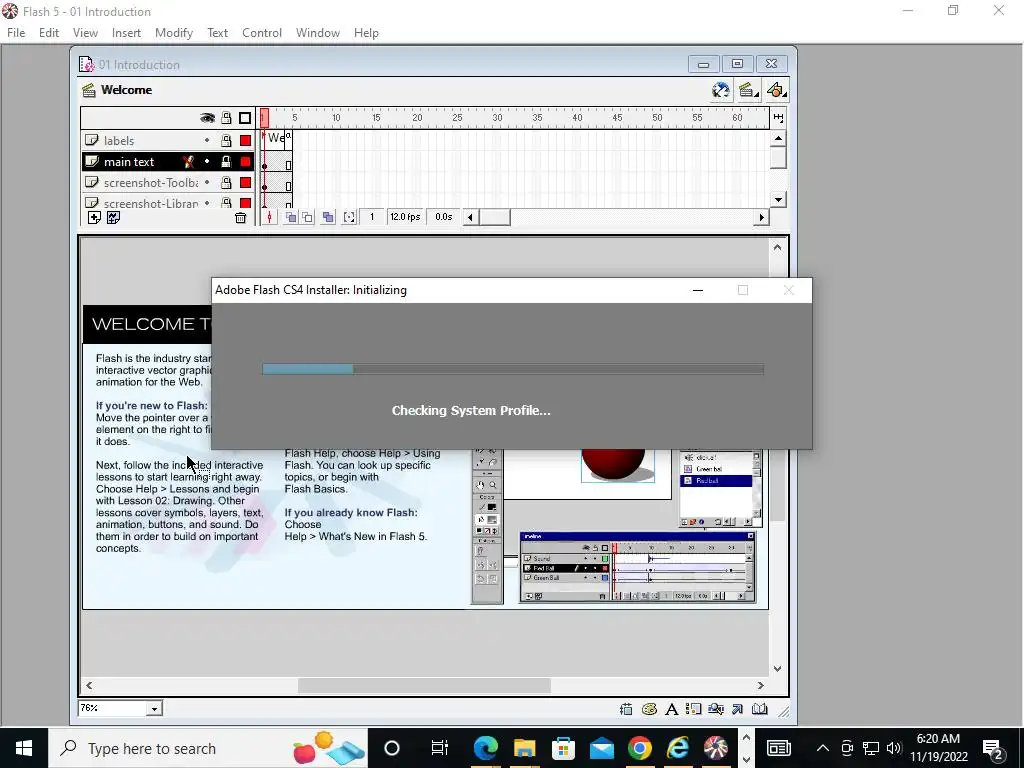Toggle the labels layer visibility dot

pos(207,140)
